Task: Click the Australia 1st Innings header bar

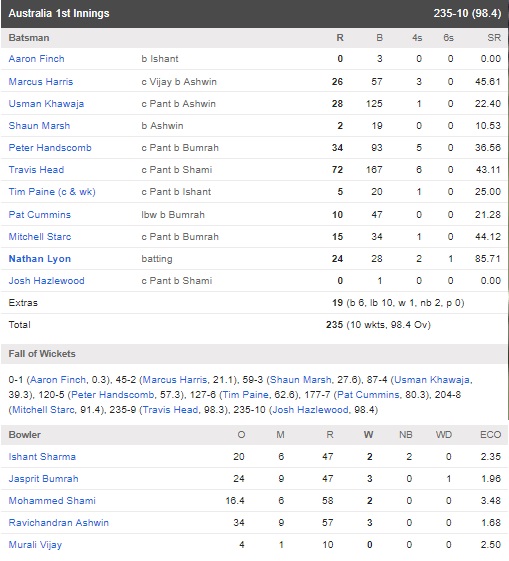Action: pos(254,14)
